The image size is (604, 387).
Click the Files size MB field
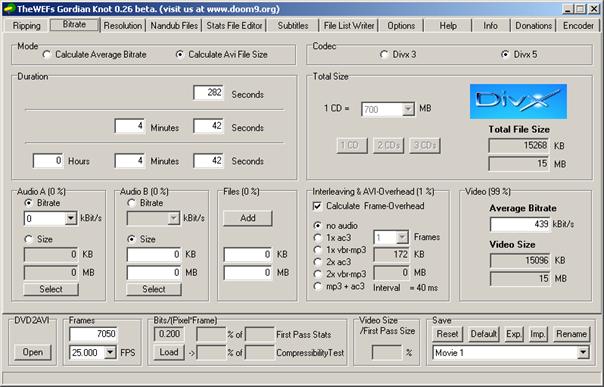point(248,273)
